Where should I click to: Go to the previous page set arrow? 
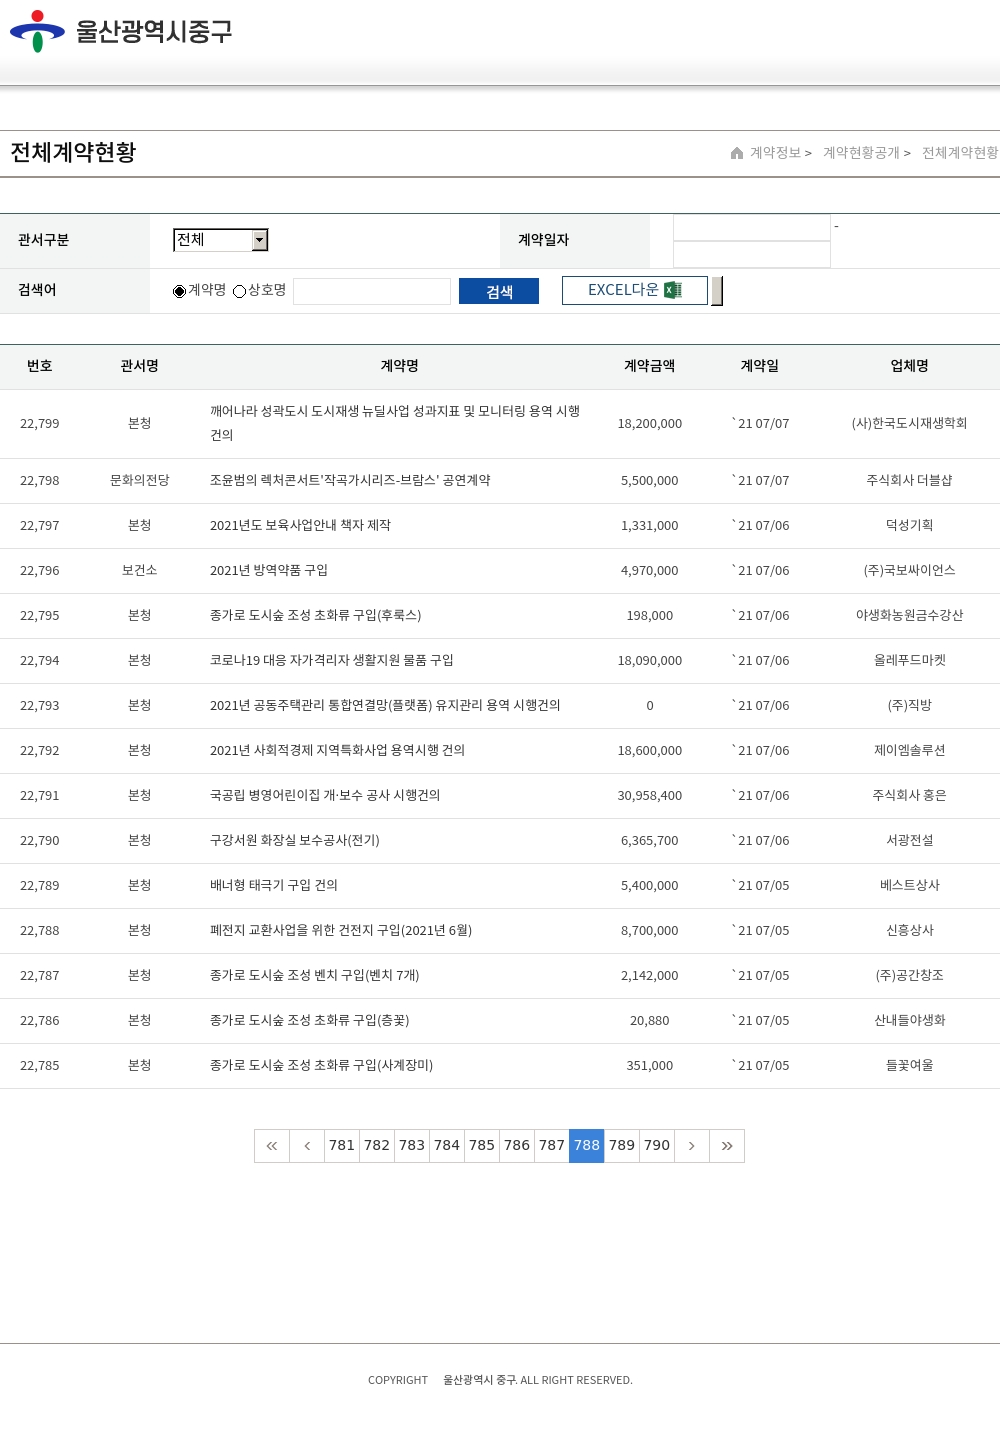coord(307,1146)
